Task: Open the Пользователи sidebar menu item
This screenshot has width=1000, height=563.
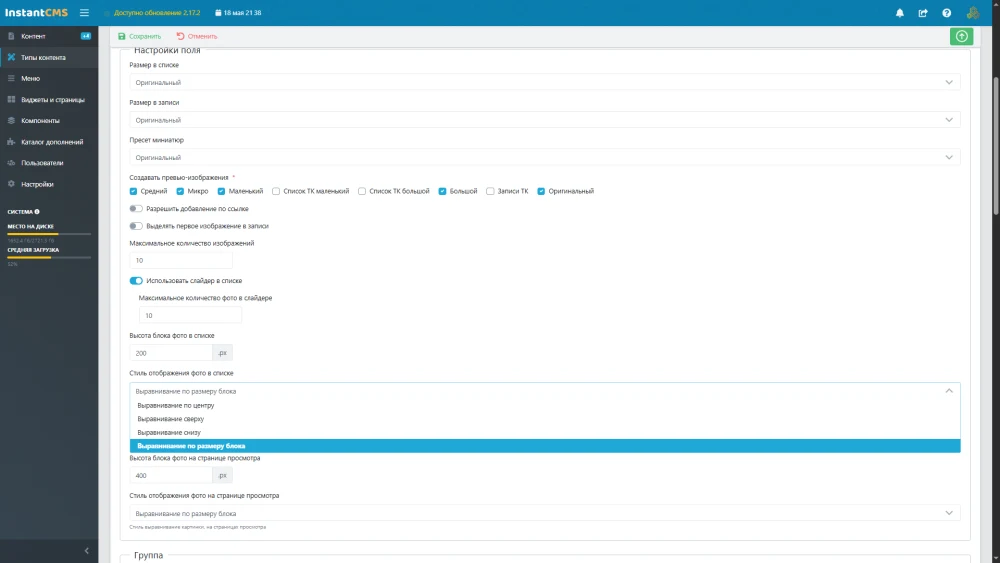Action: 49,163
